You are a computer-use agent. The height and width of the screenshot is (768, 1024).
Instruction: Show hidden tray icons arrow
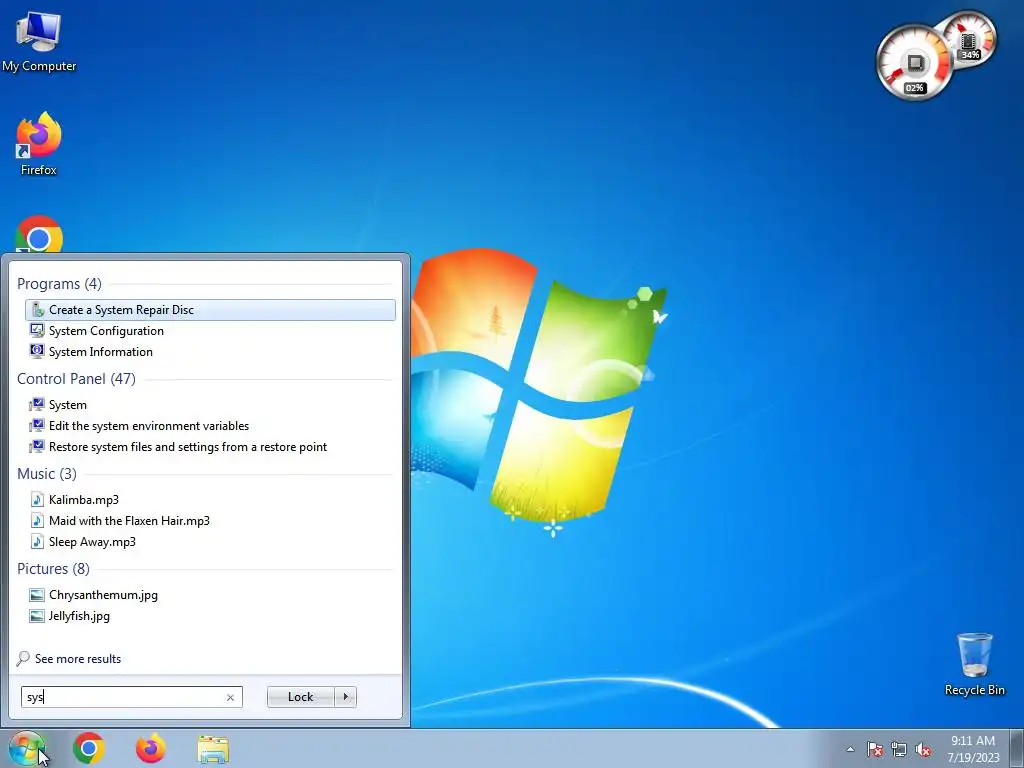850,749
